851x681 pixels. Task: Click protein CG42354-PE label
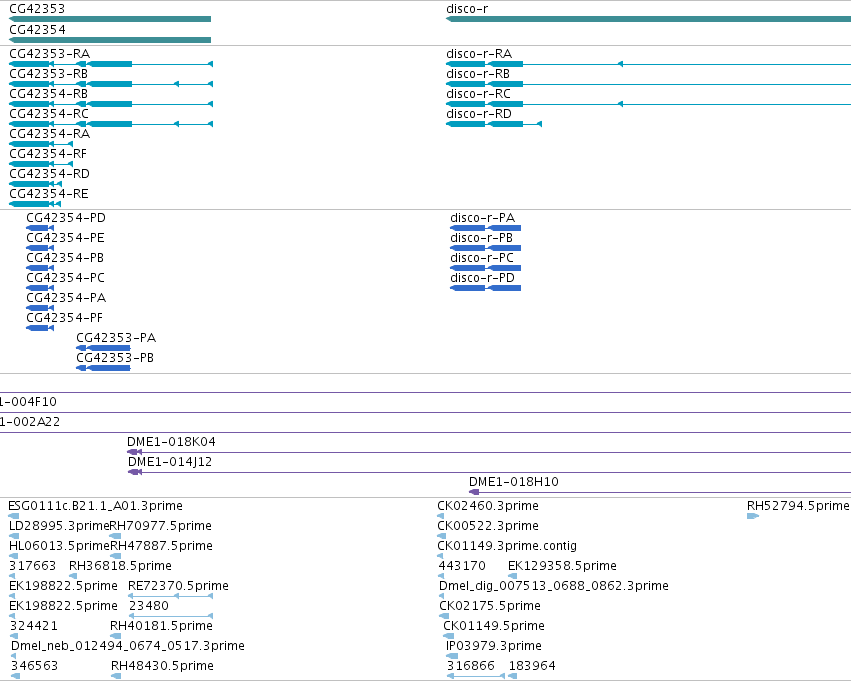[65, 238]
